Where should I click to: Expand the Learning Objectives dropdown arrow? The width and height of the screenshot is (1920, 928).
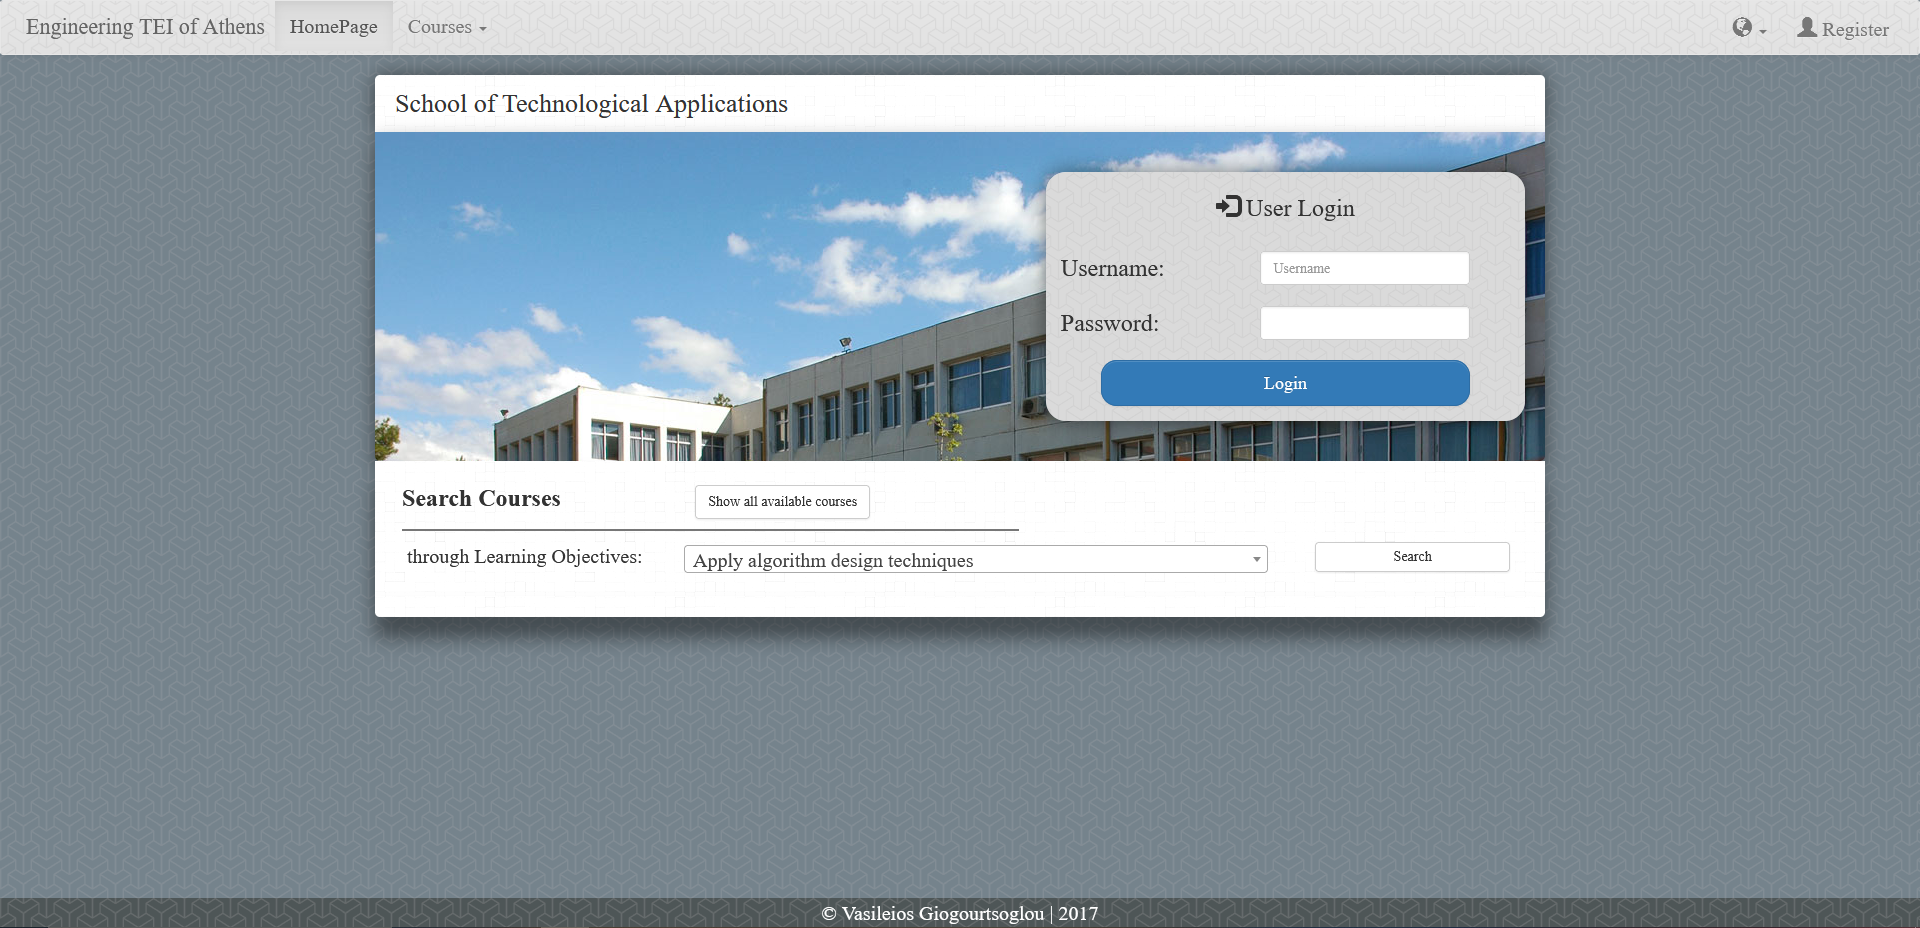point(1256,560)
